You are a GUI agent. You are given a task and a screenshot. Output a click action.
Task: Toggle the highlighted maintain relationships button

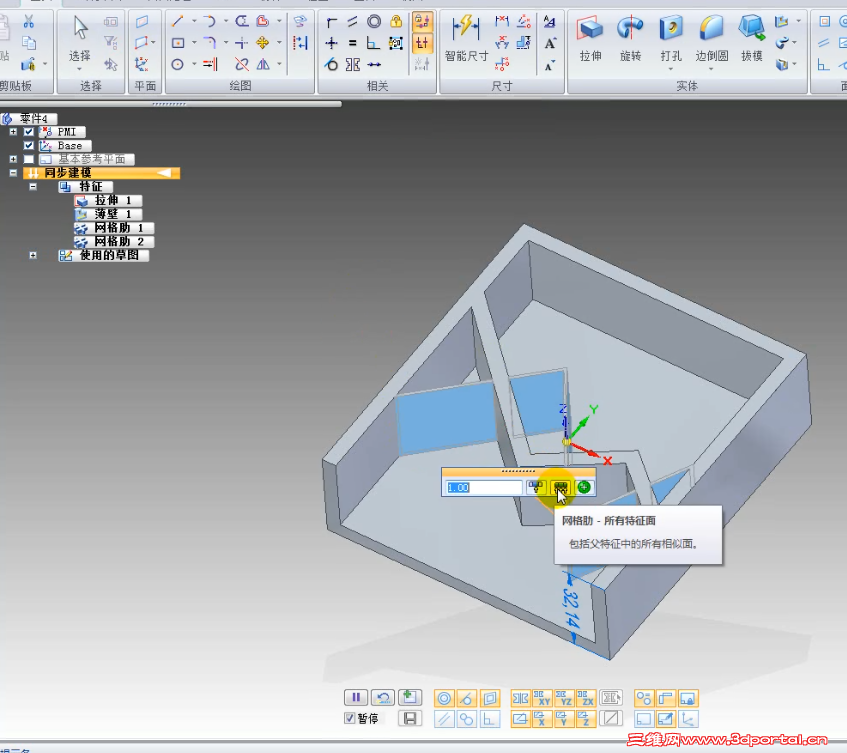point(422,22)
